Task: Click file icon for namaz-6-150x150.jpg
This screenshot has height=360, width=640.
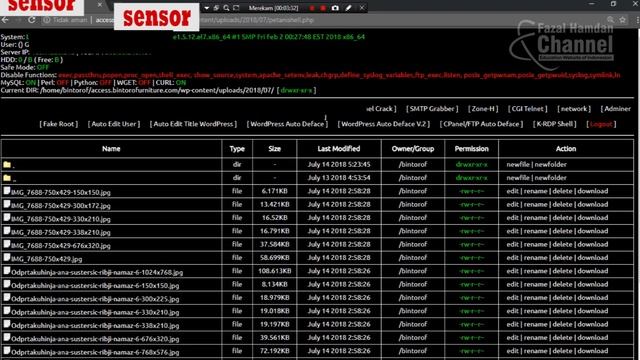Action: 7,284
